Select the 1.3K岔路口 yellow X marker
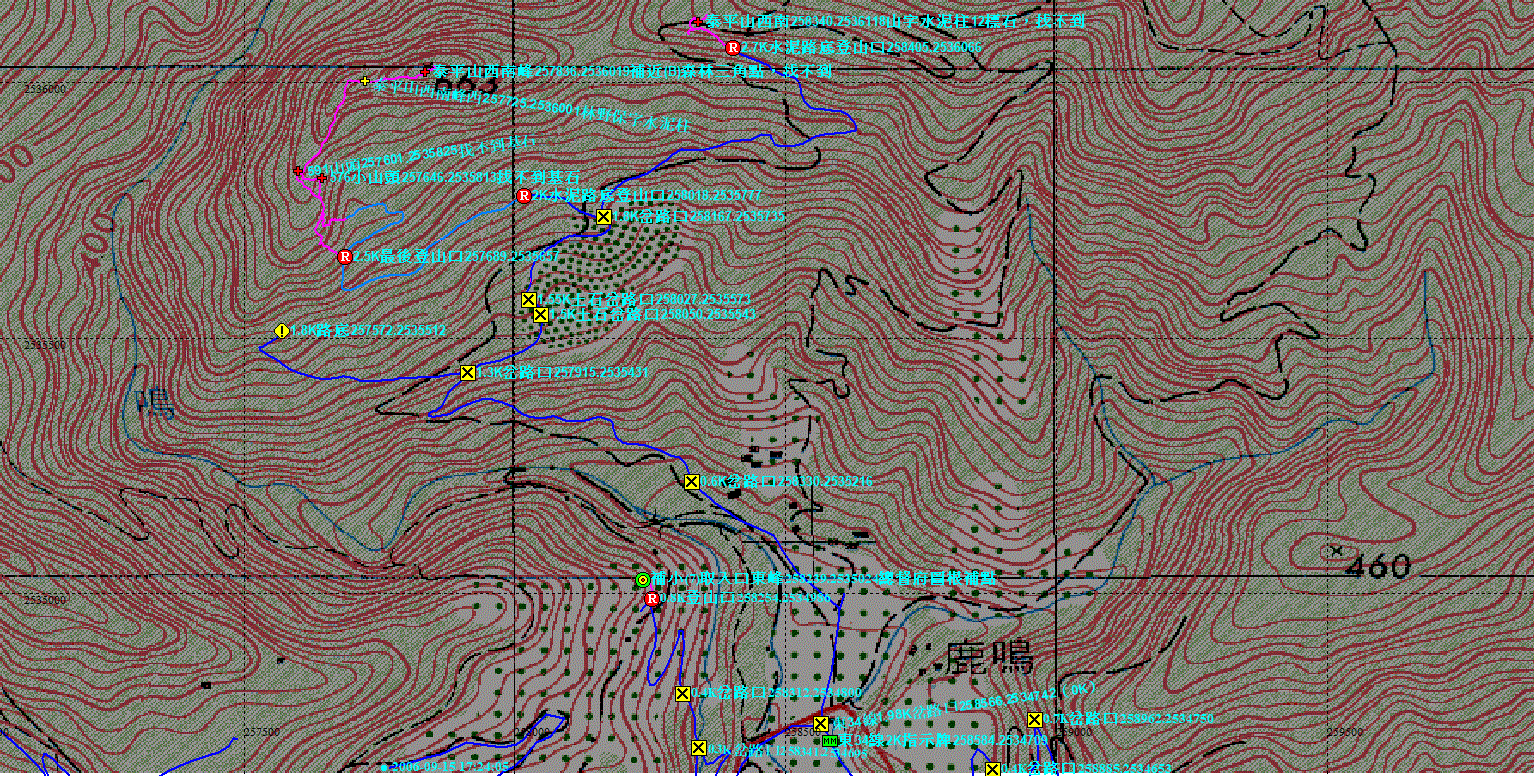This screenshot has height=776, width=1534. [467, 373]
